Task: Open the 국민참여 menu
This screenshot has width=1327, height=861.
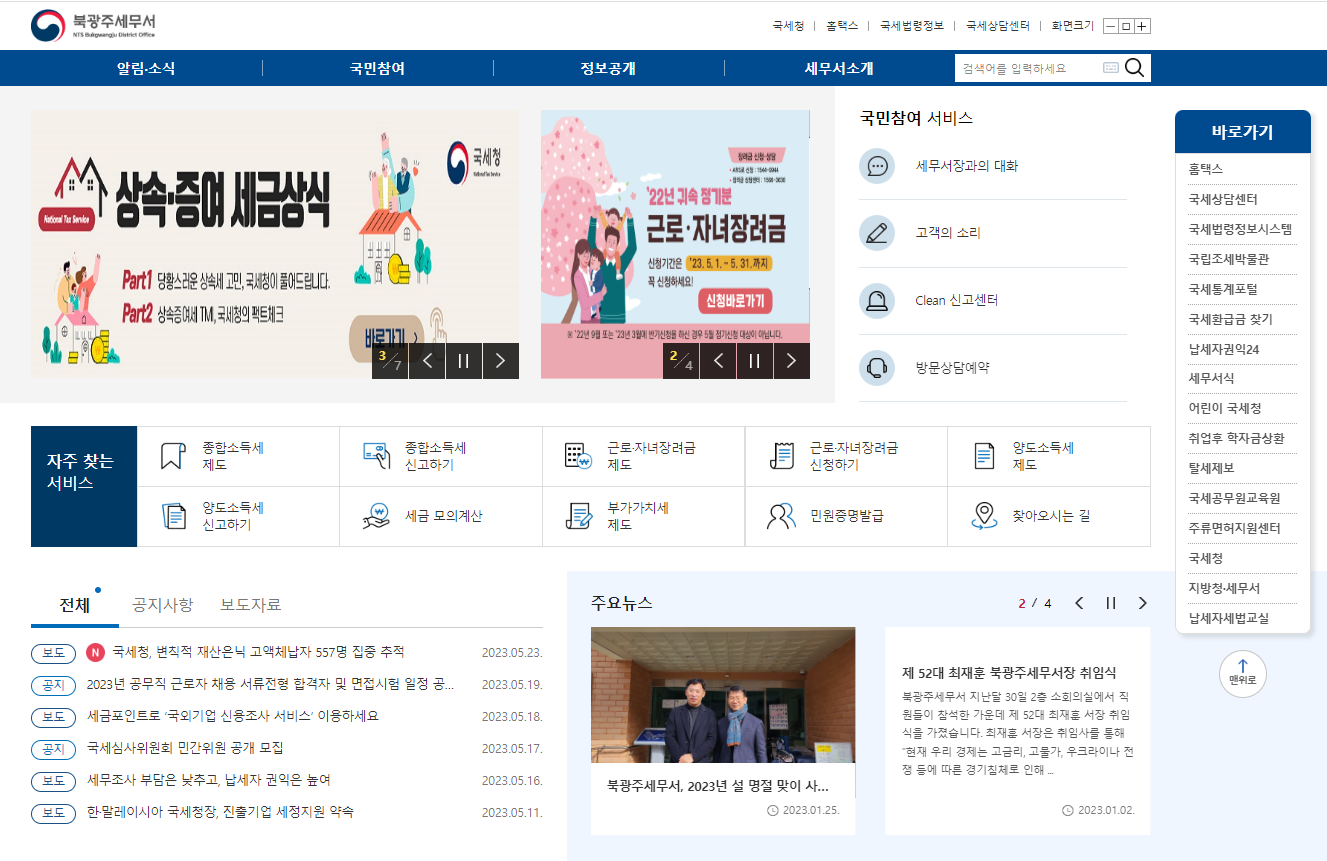Action: (377, 68)
